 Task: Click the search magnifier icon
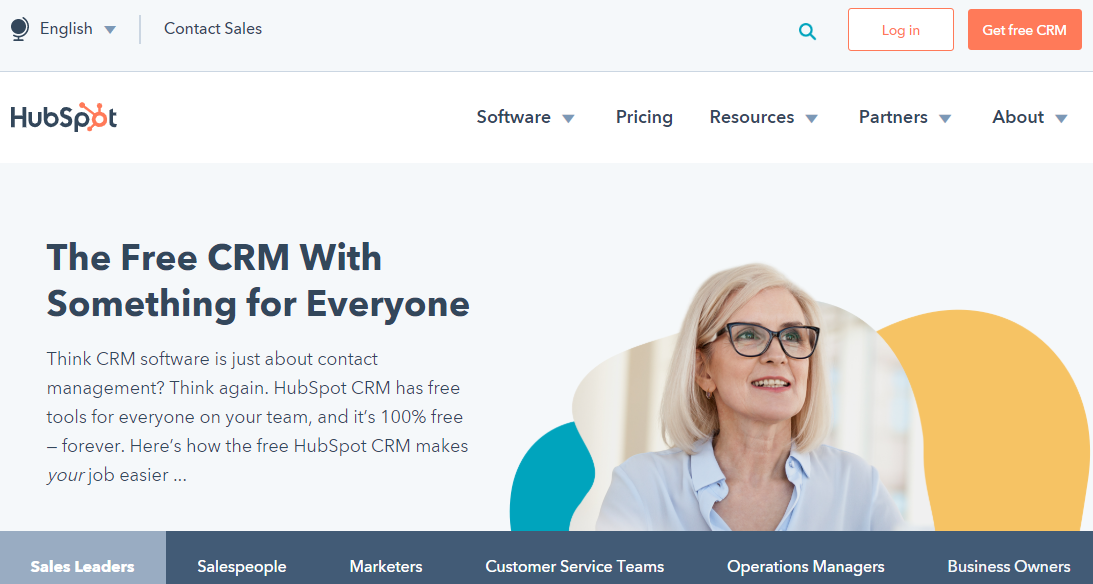click(x=807, y=31)
